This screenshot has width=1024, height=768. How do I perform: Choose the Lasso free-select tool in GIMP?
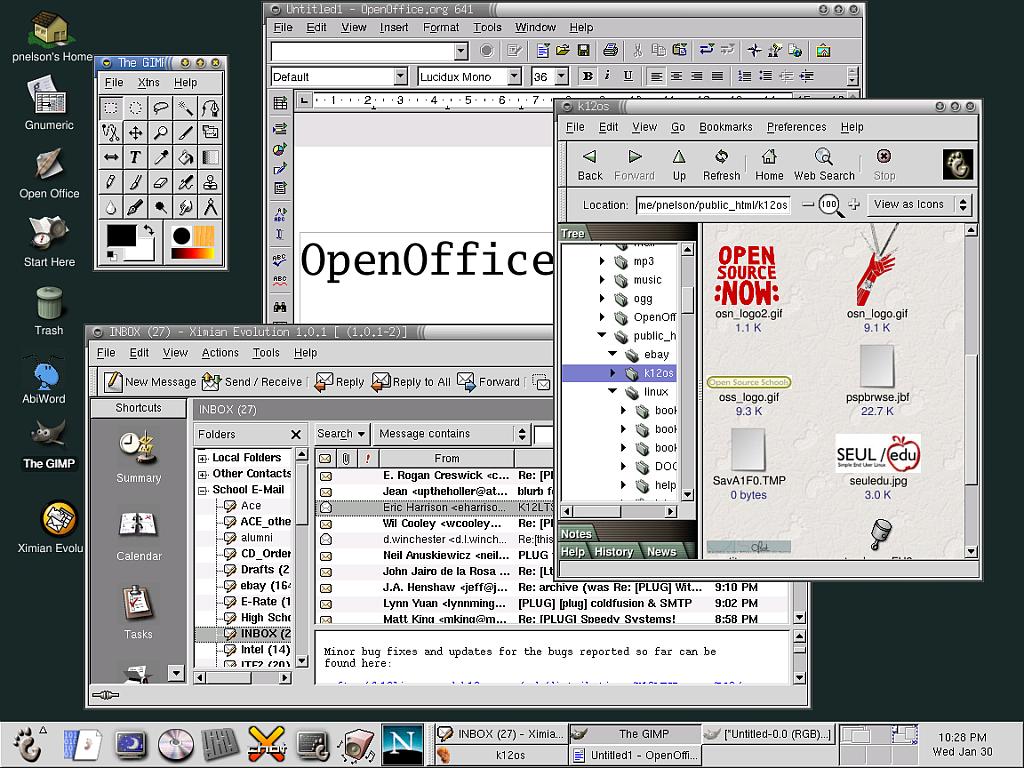(x=160, y=108)
